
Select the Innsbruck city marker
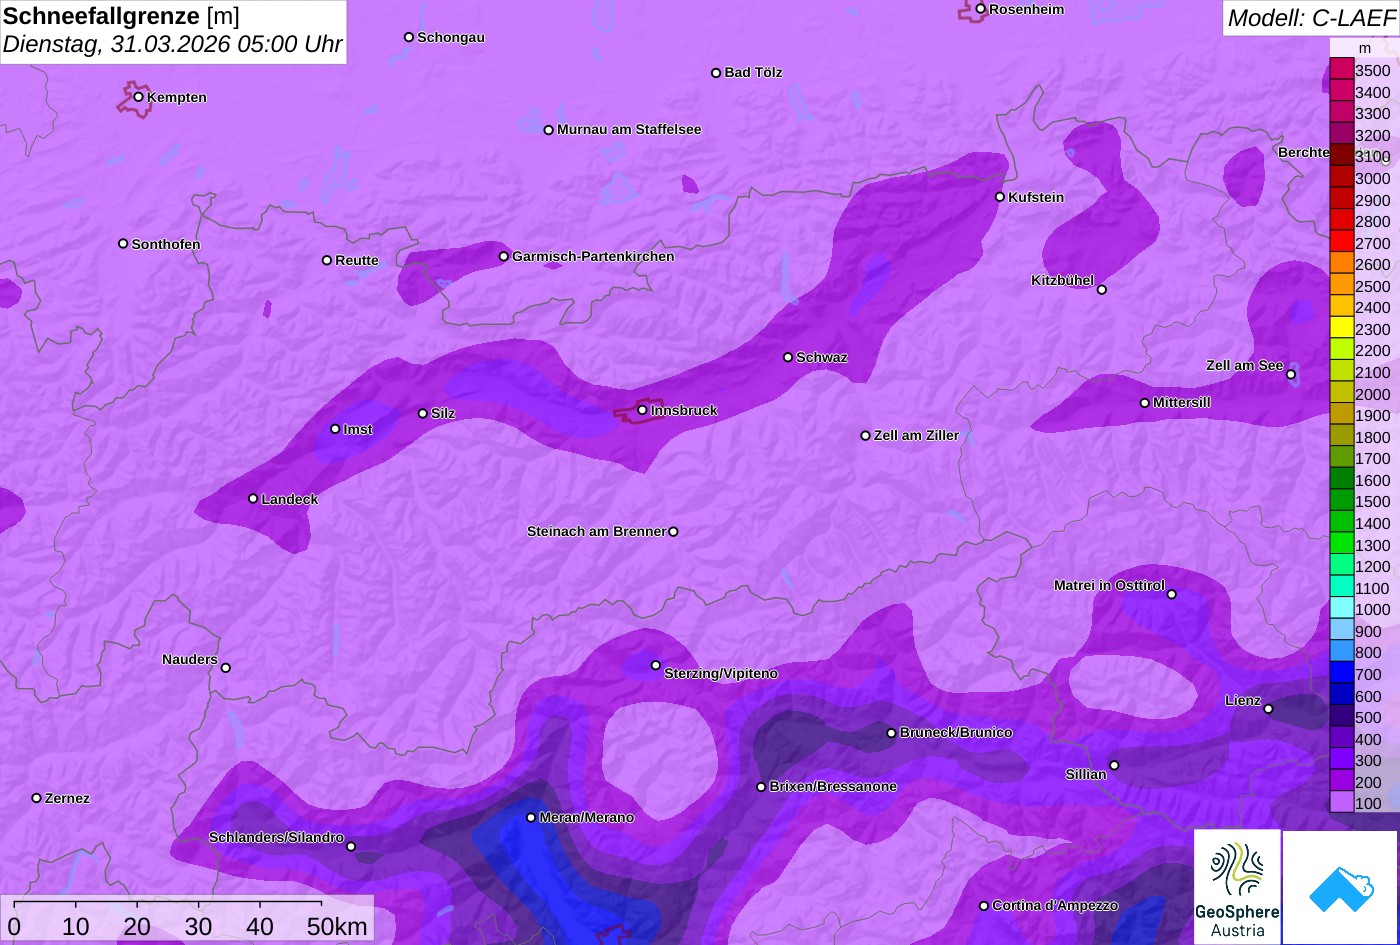[x=642, y=410]
